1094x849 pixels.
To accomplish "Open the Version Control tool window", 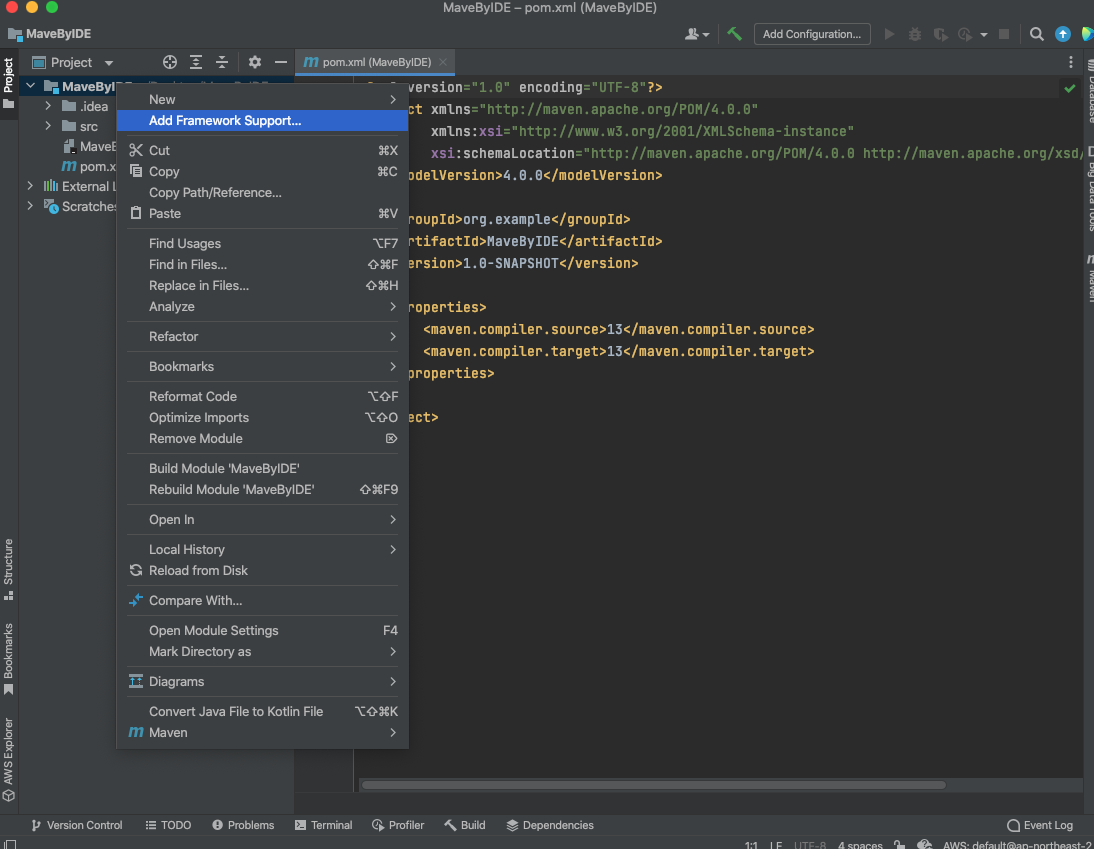I will 77,825.
